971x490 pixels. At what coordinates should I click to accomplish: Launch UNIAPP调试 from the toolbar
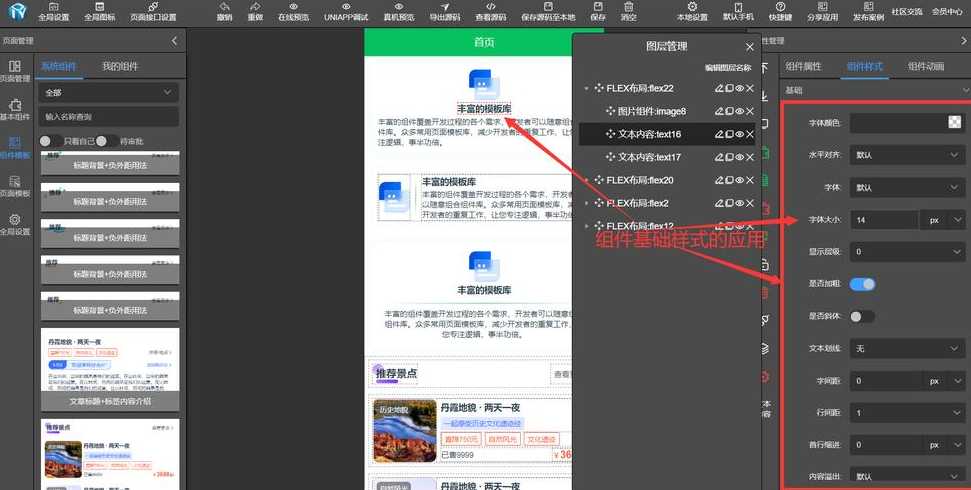[x=346, y=12]
